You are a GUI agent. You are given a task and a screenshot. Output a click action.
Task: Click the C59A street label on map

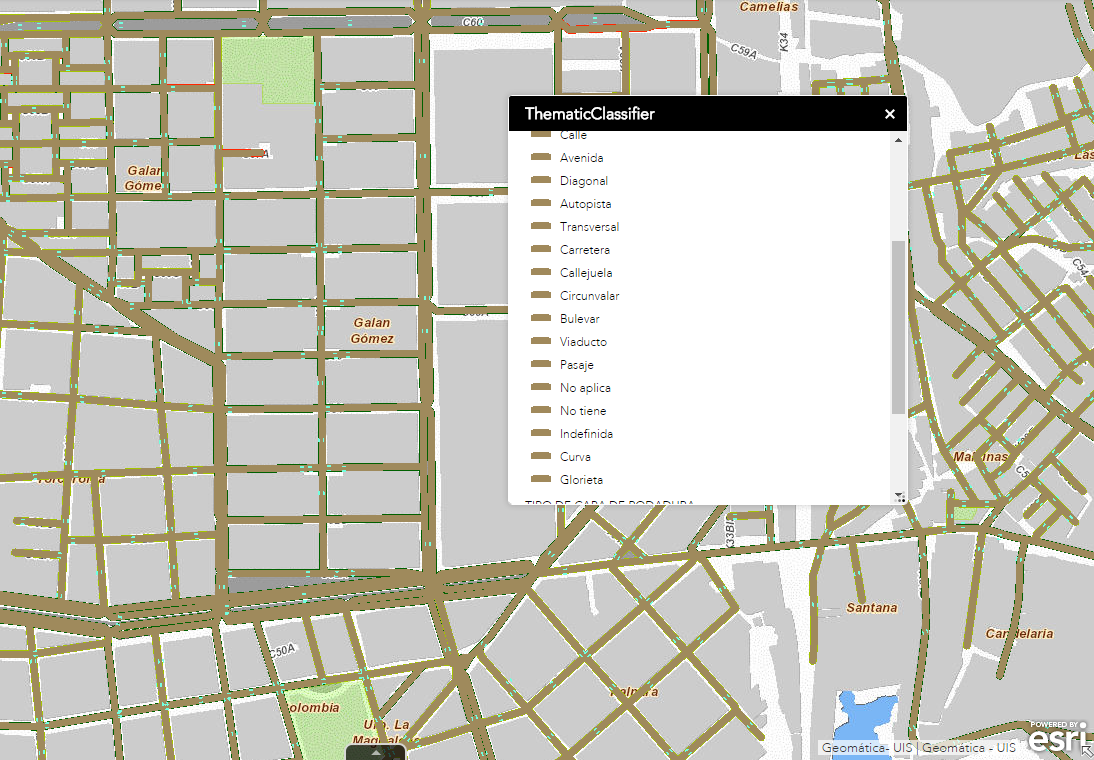click(x=744, y=51)
